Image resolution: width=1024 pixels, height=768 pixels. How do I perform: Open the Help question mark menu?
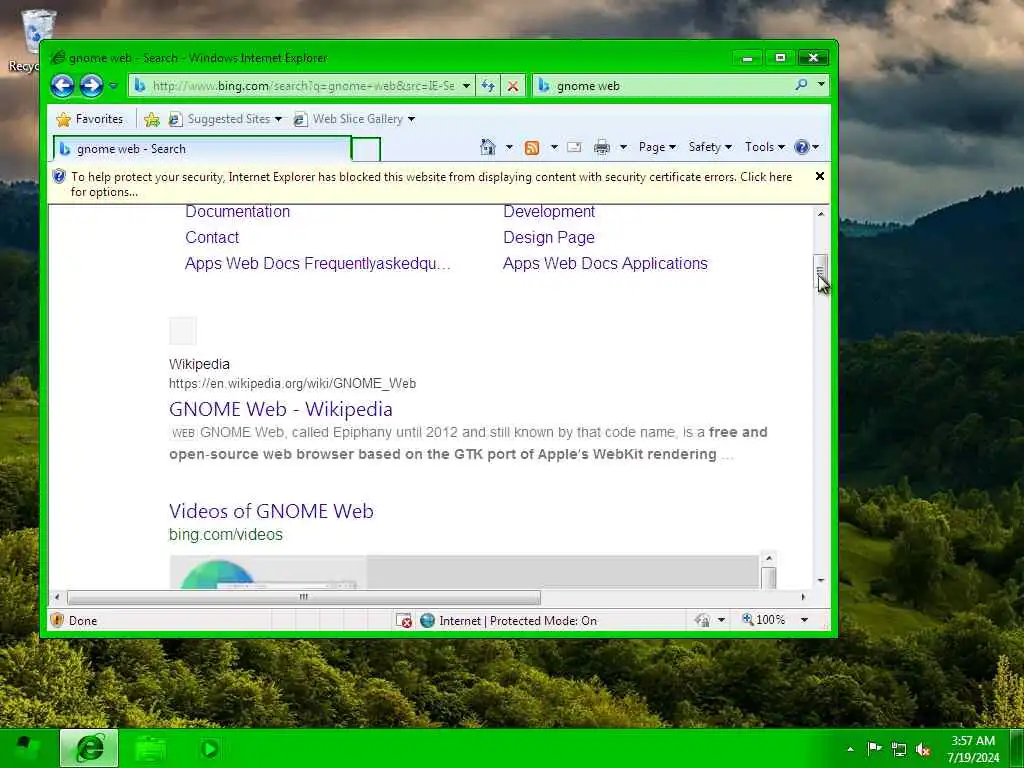(807, 147)
